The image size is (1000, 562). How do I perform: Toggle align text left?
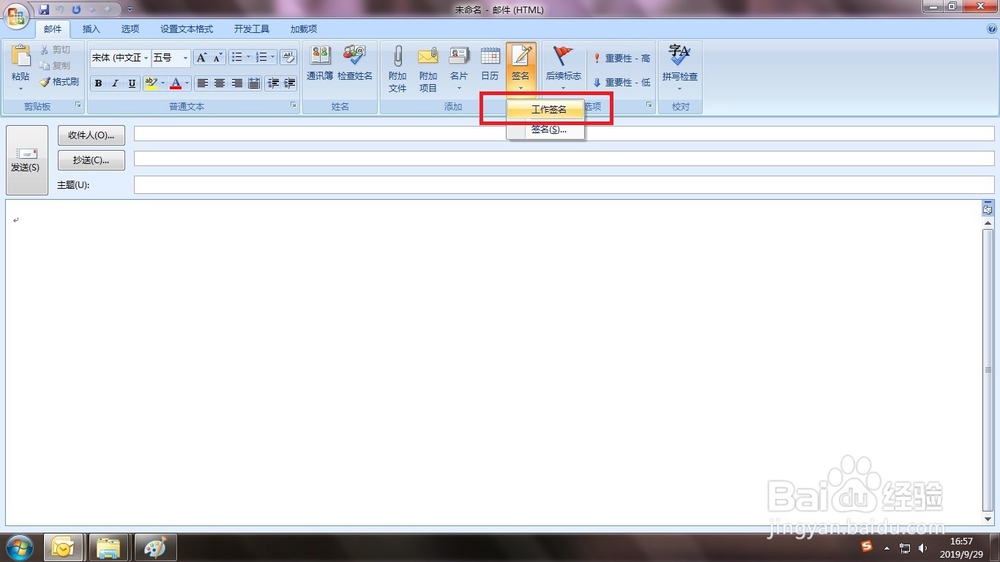pyautogui.click(x=203, y=83)
